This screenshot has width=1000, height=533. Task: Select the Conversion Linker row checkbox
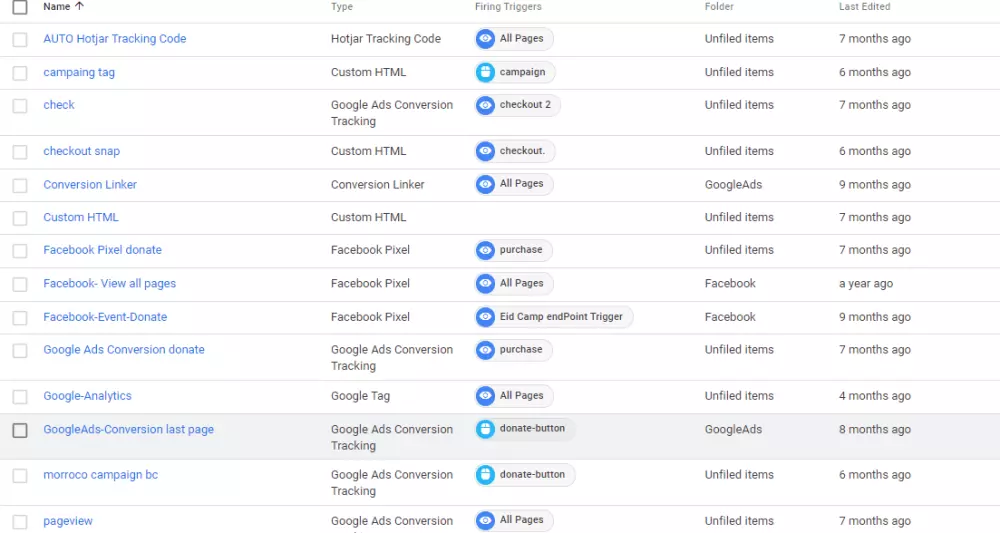[20, 185]
